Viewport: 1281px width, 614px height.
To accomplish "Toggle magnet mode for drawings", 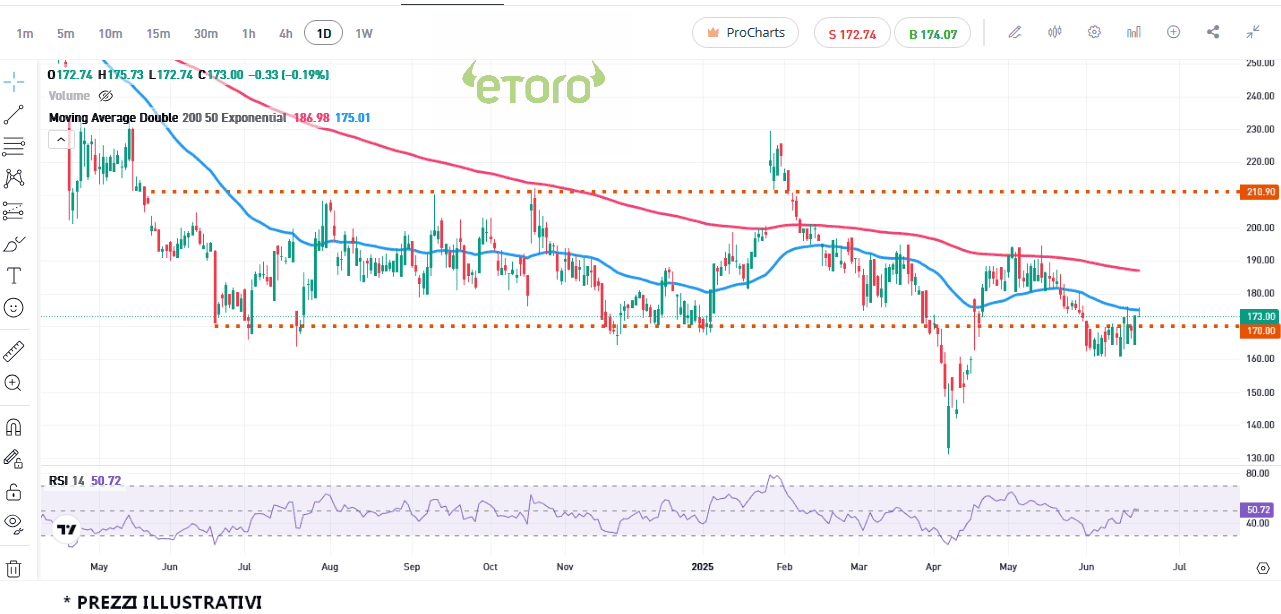I will click(14, 427).
